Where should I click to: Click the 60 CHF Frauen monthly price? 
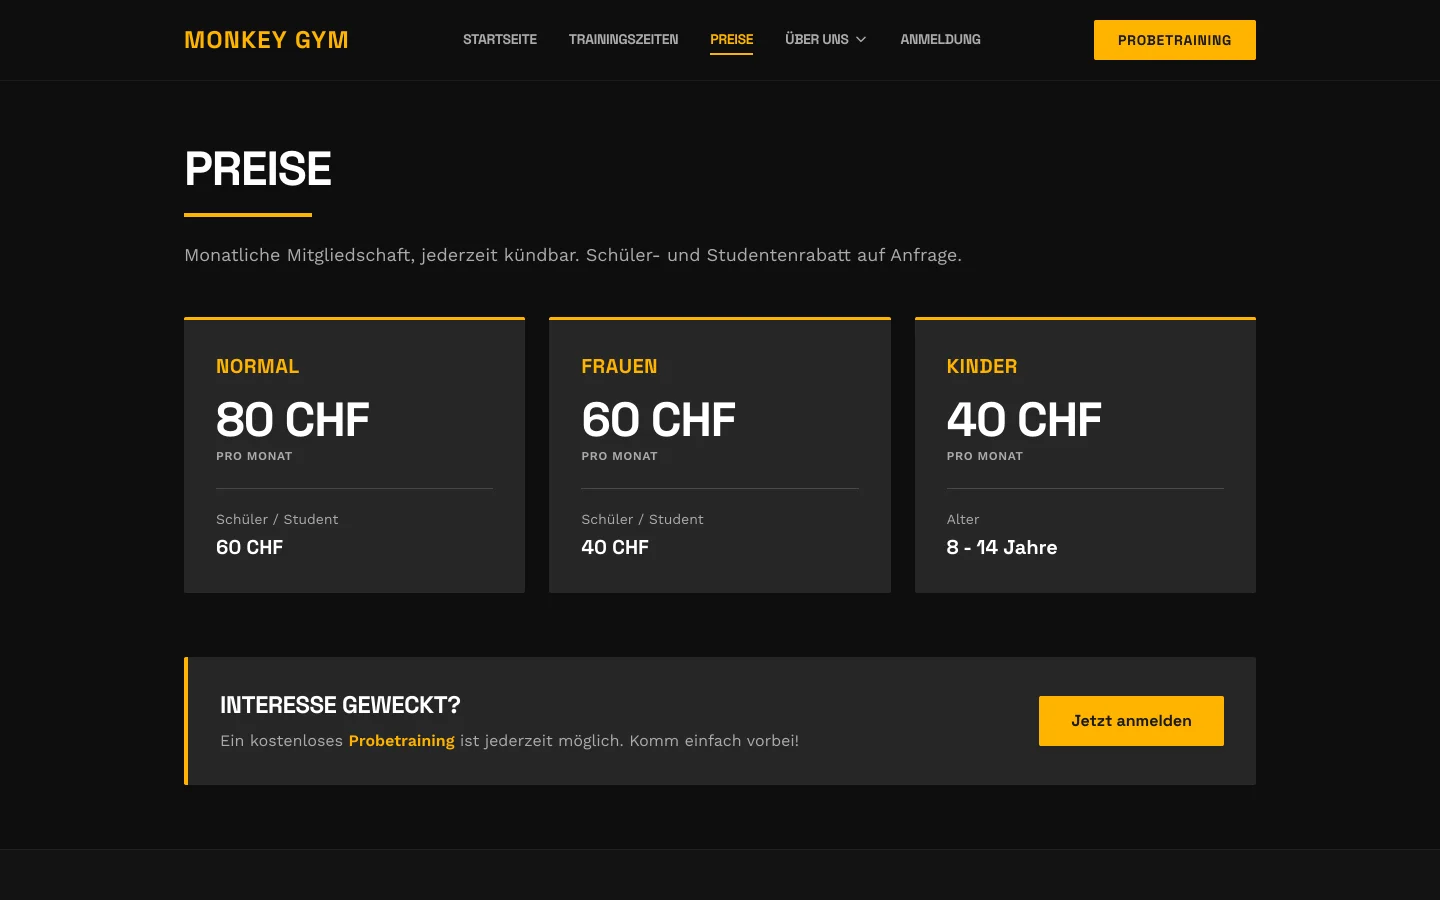(x=658, y=420)
